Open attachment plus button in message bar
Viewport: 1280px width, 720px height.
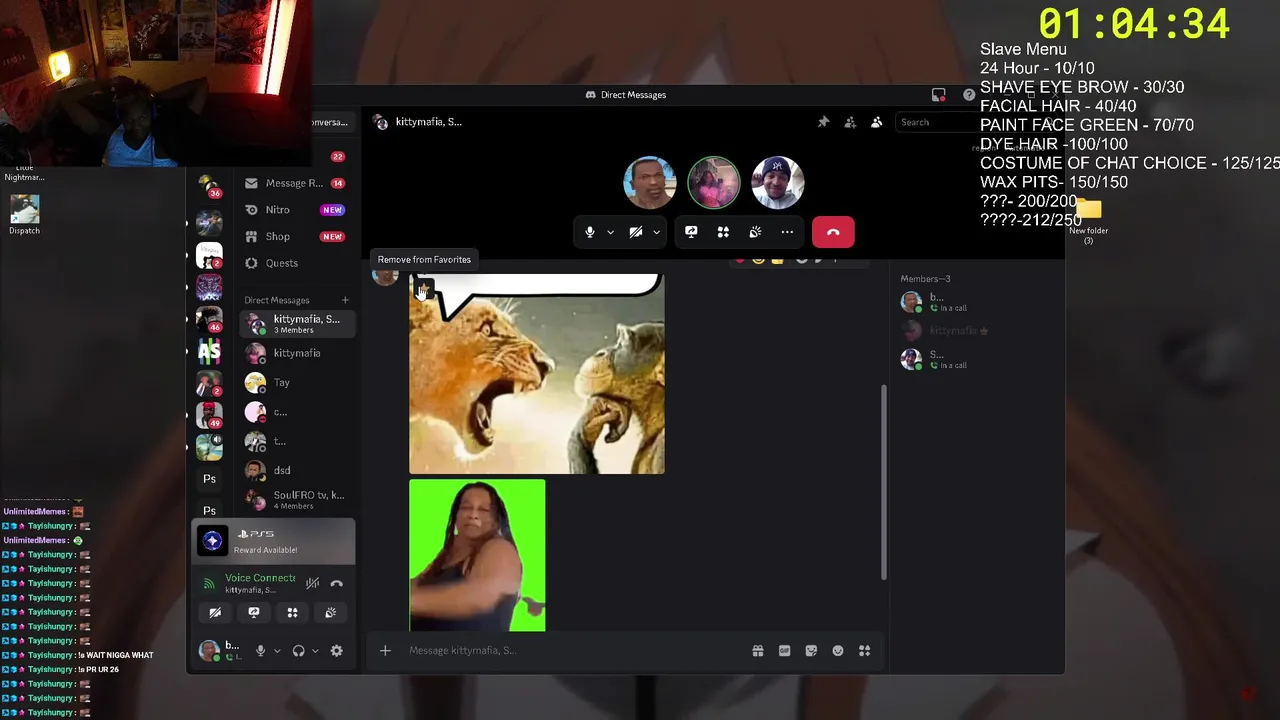[x=385, y=651]
